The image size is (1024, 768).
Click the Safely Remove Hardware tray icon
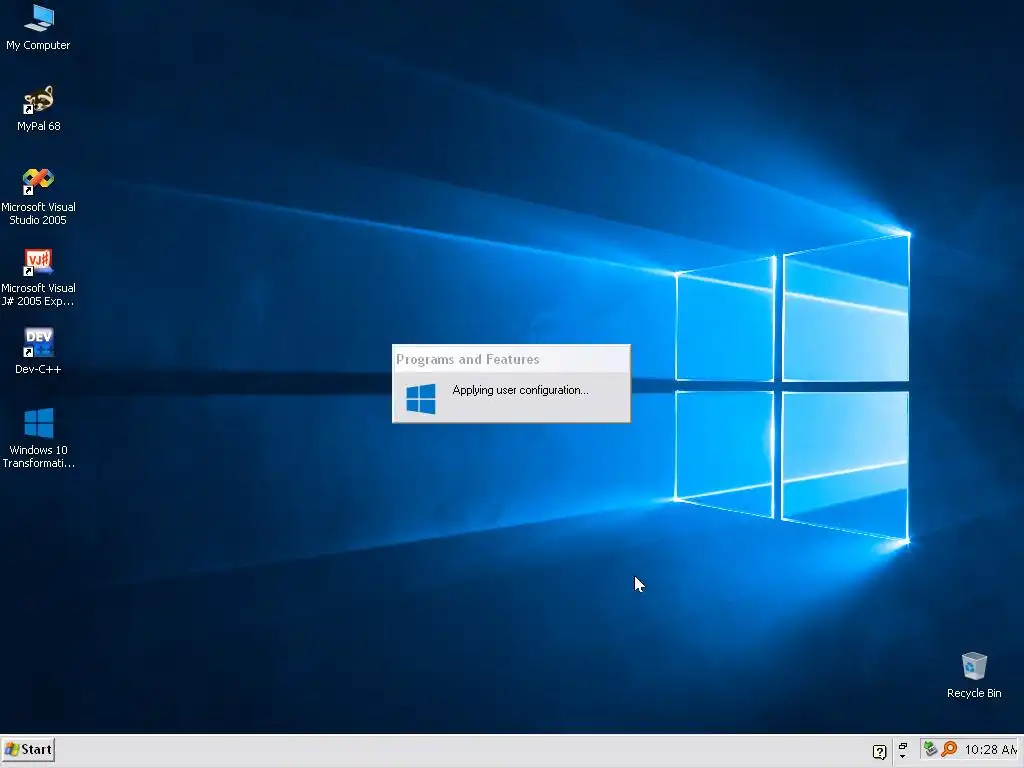[931, 749]
